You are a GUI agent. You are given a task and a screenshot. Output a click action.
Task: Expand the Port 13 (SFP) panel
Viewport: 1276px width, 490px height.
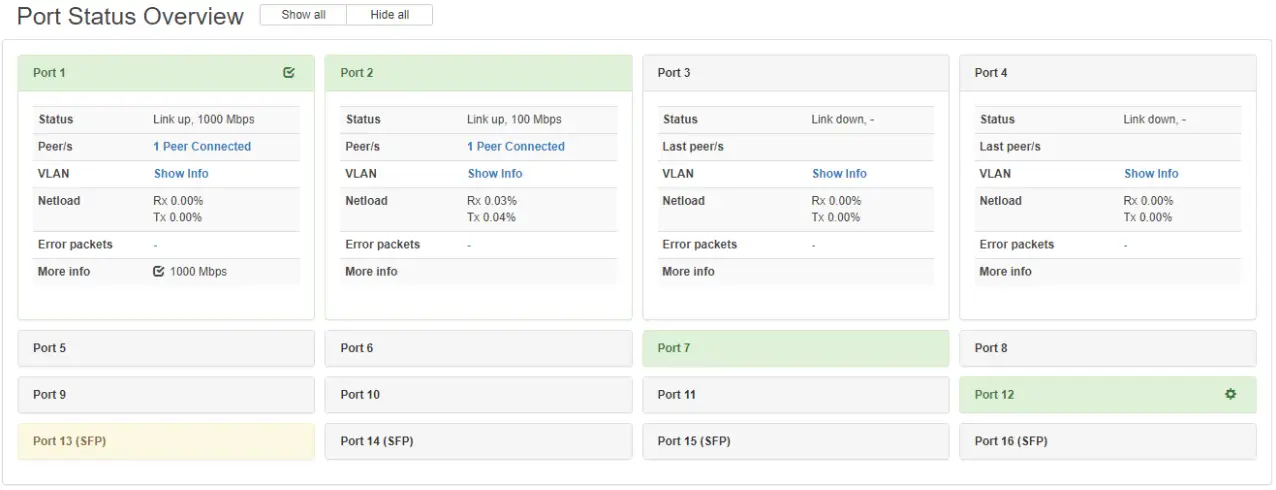point(166,441)
